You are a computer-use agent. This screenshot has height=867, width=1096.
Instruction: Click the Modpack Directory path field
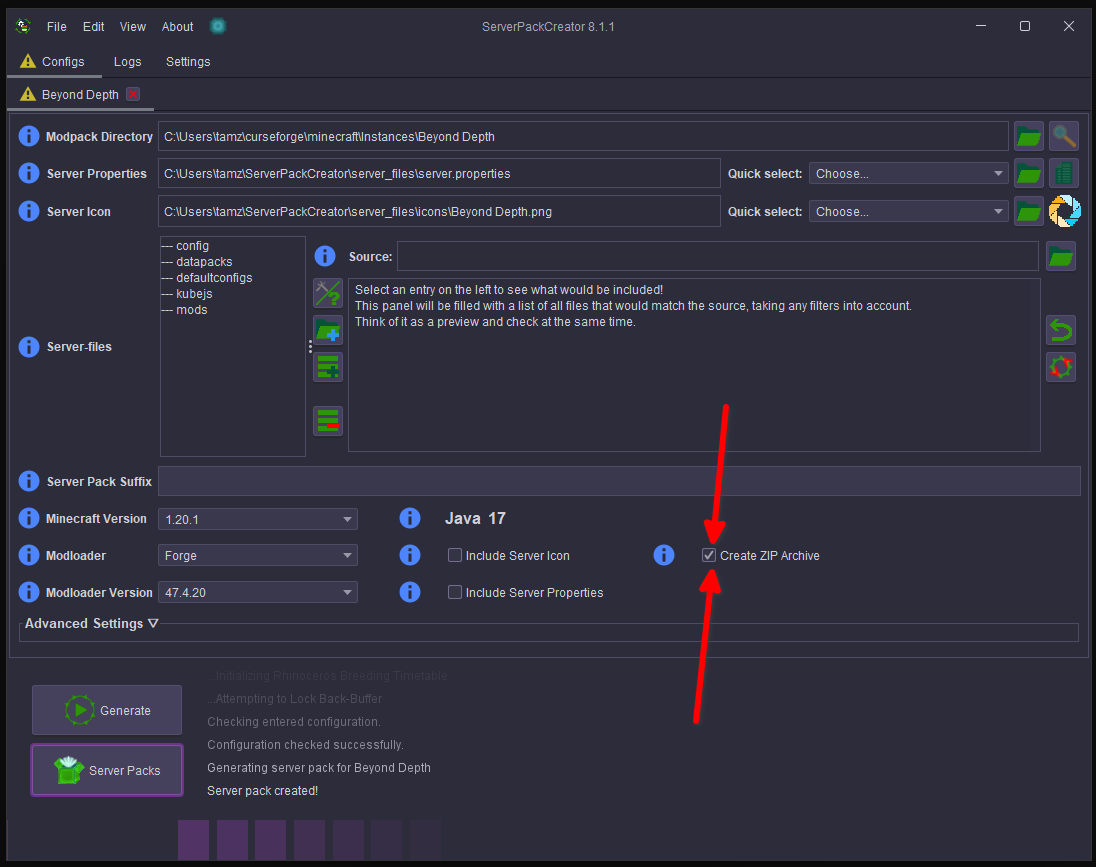(x=583, y=136)
